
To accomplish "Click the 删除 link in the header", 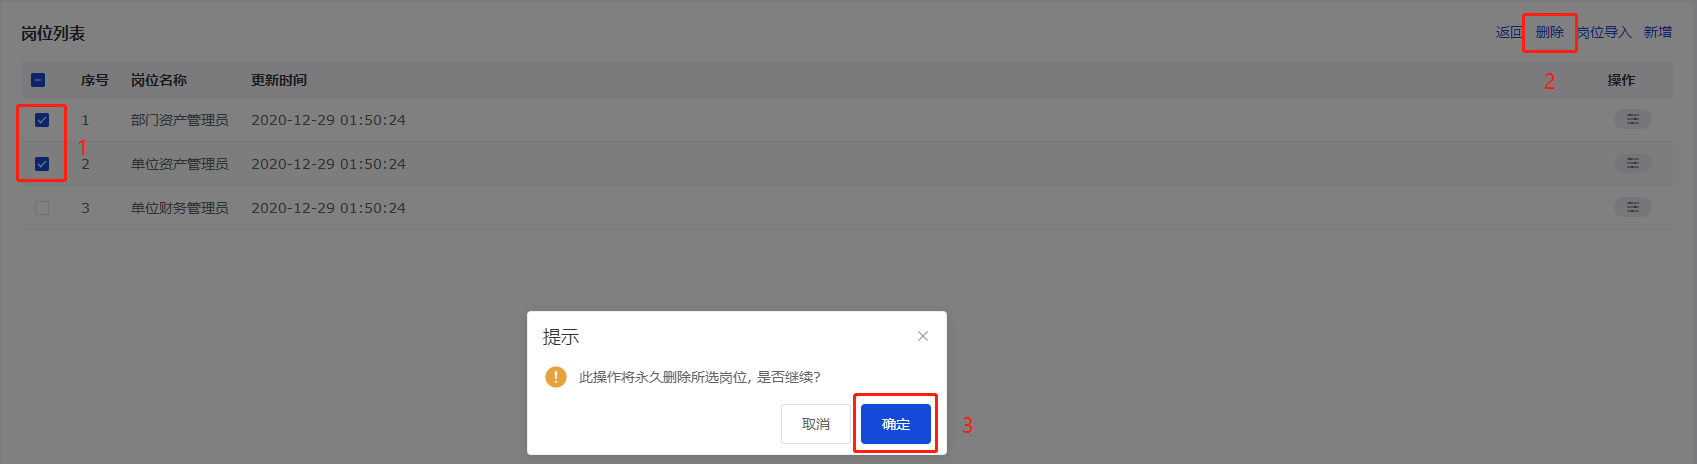I will pos(1550,32).
